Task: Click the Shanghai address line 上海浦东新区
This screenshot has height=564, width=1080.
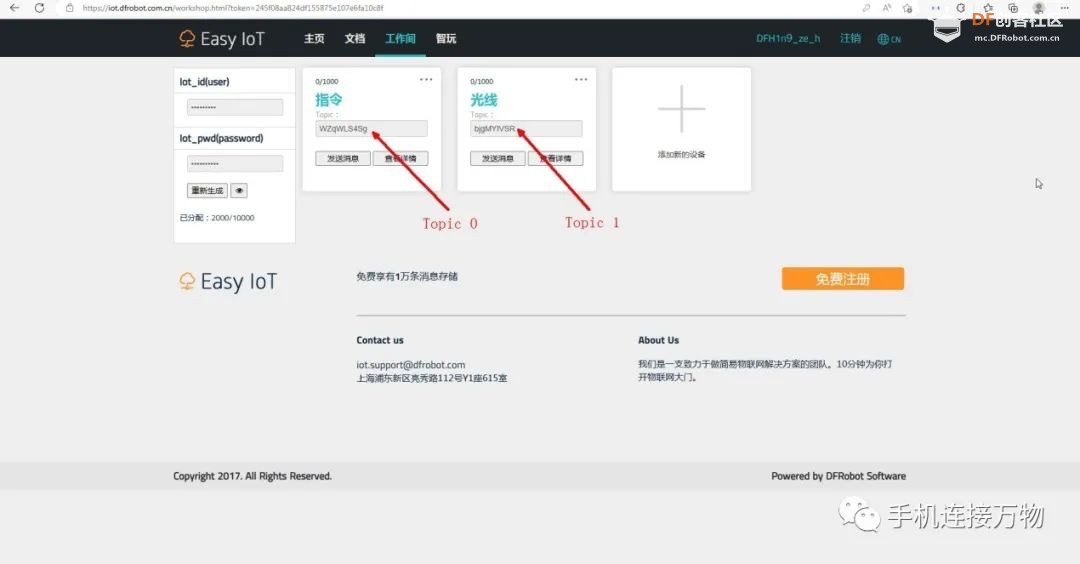Action: (432, 378)
